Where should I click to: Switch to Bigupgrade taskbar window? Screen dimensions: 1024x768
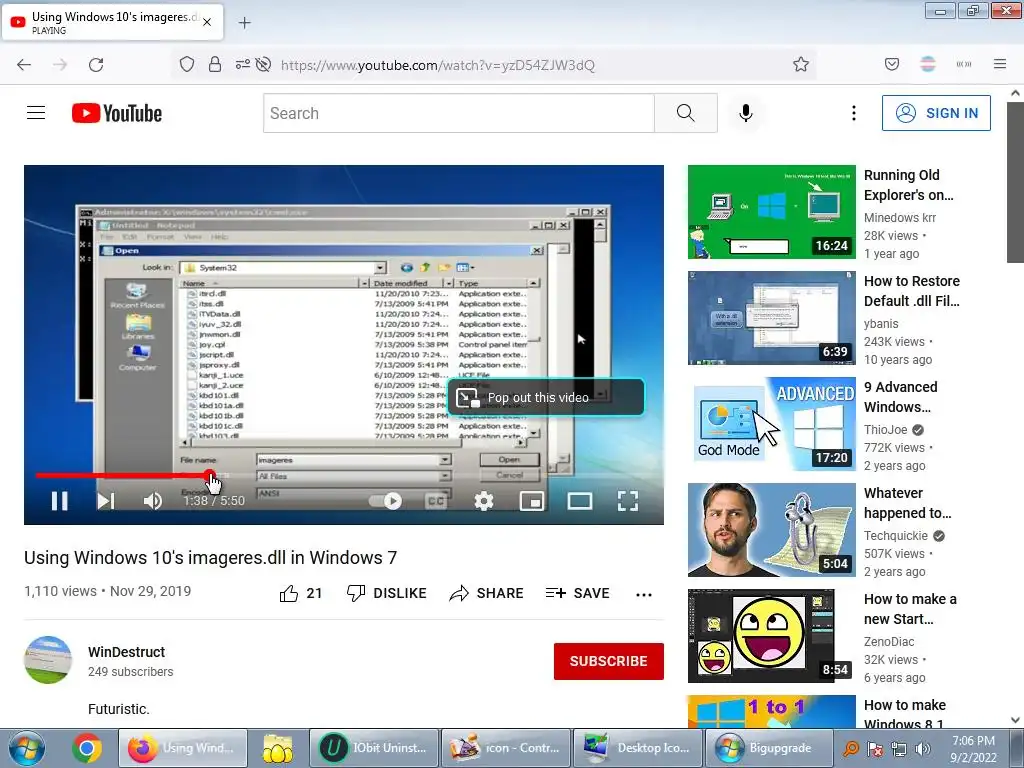point(769,748)
